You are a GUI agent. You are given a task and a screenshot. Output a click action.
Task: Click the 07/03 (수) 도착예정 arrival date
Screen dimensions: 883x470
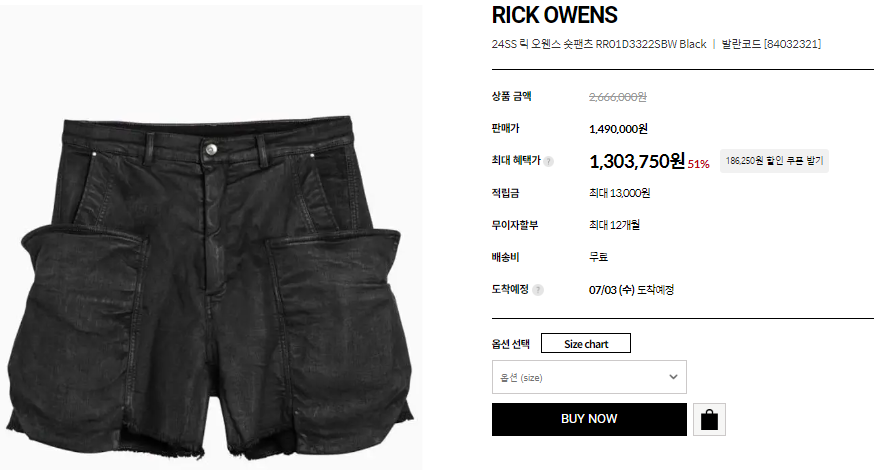click(631, 290)
